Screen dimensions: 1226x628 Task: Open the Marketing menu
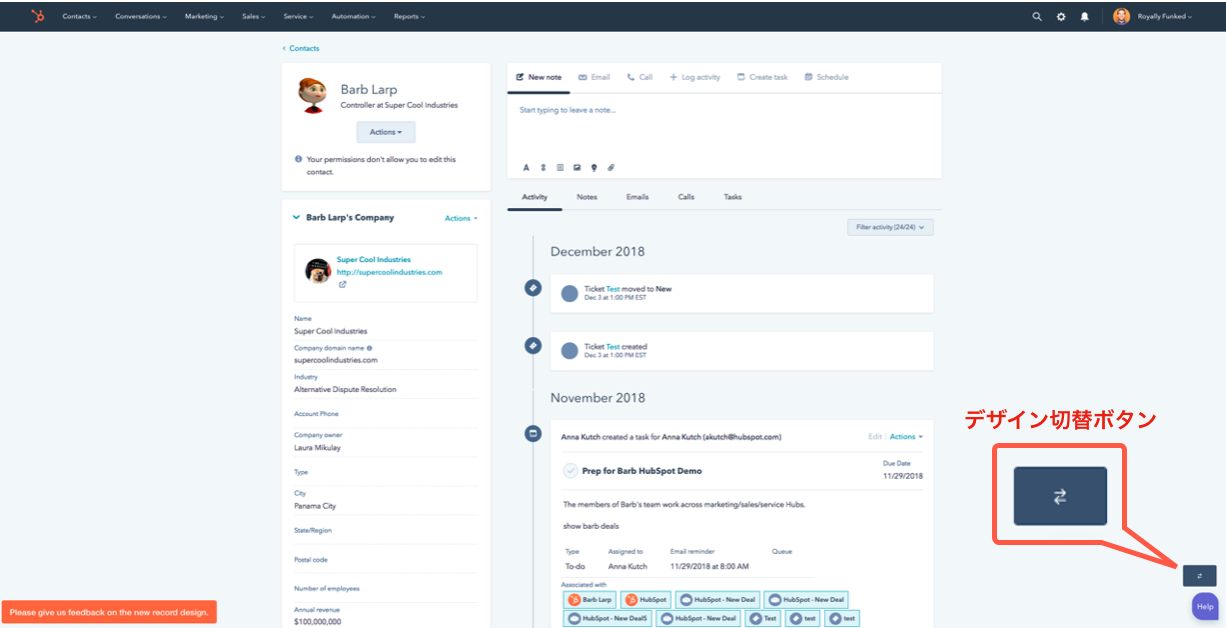pyautogui.click(x=204, y=16)
